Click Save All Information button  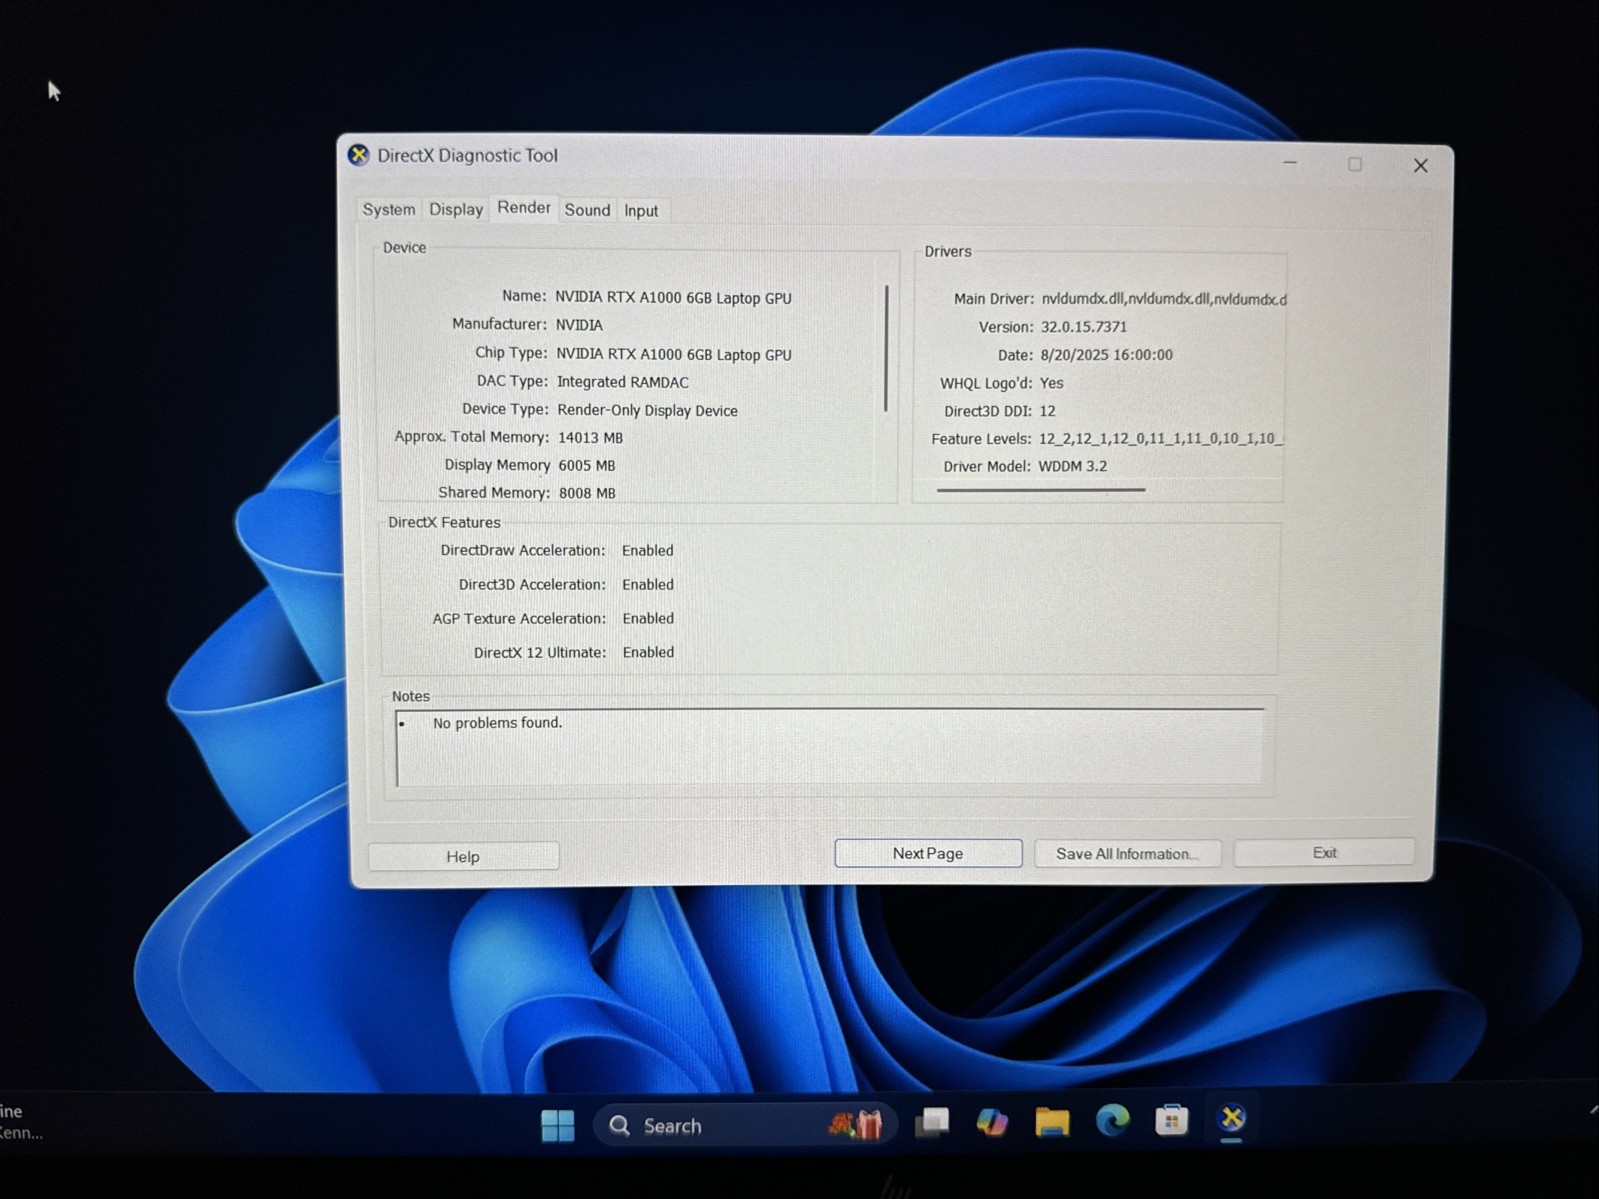tap(1127, 853)
